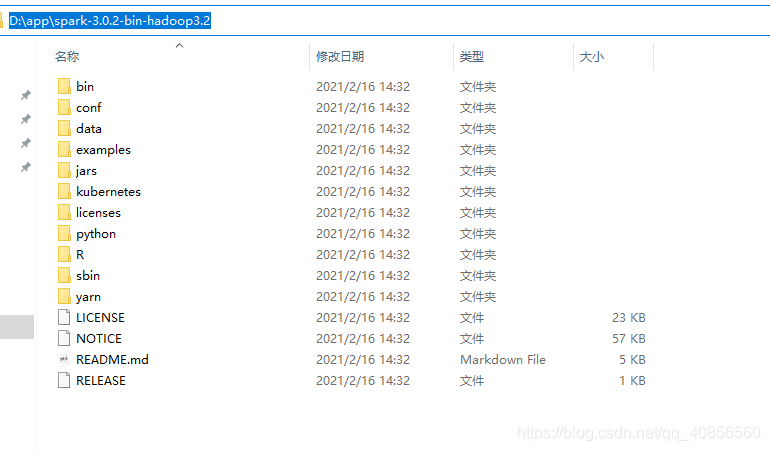Select the licenses folder name
This screenshot has height=451, width=770.
pos(98,213)
